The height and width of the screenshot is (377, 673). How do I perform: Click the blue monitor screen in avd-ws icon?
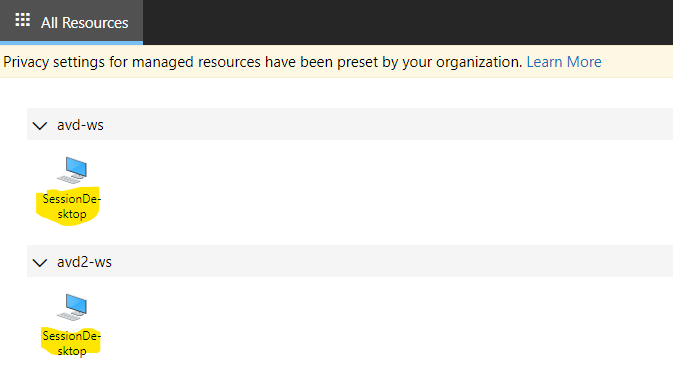pyautogui.click(x=76, y=167)
